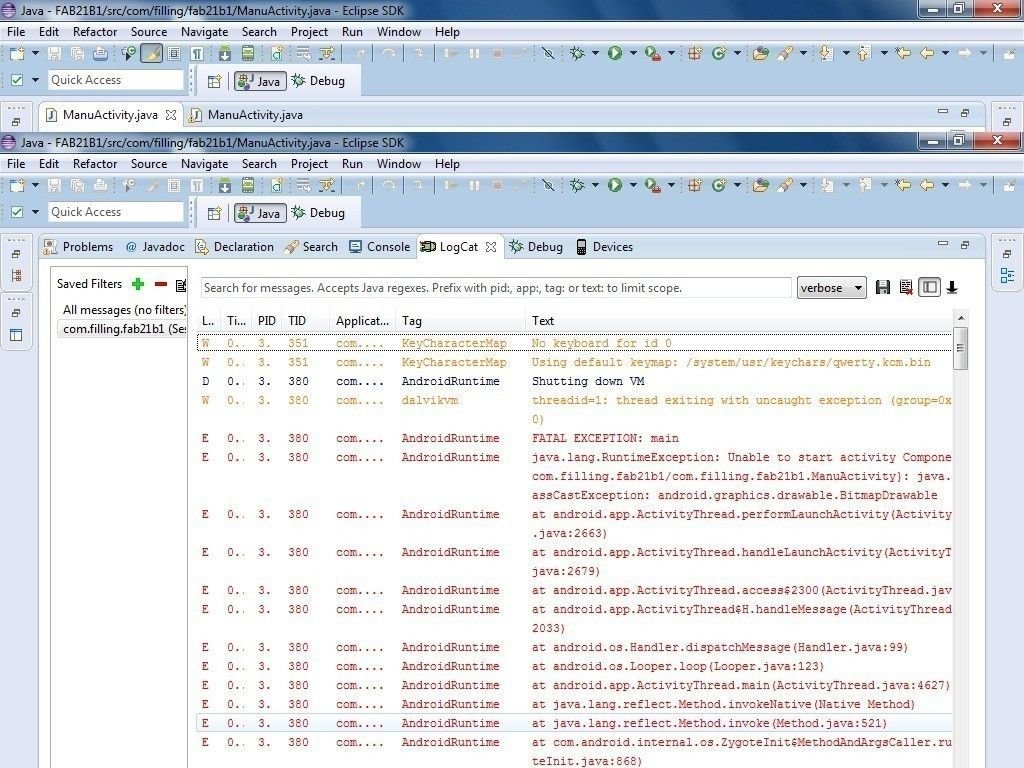Screen dimensions: 1024x768
Task: Clear the LogCat log
Action: pos(906,287)
